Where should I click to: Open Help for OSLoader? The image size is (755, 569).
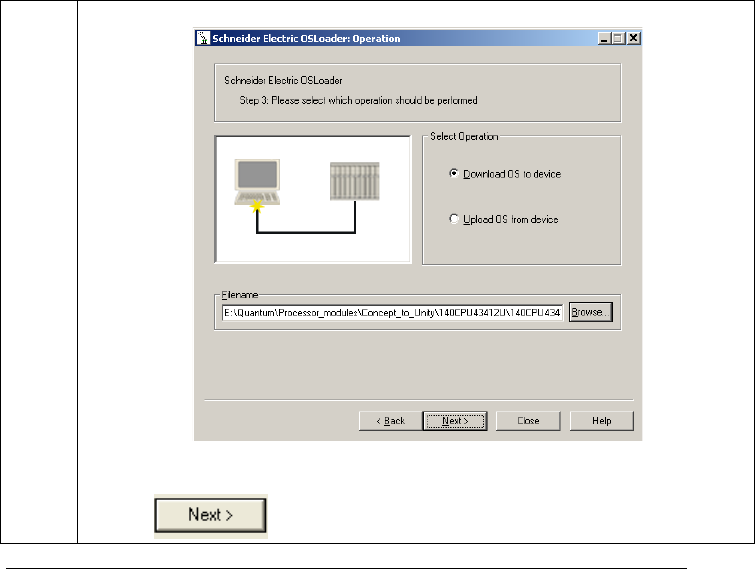[x=601, y=421]
